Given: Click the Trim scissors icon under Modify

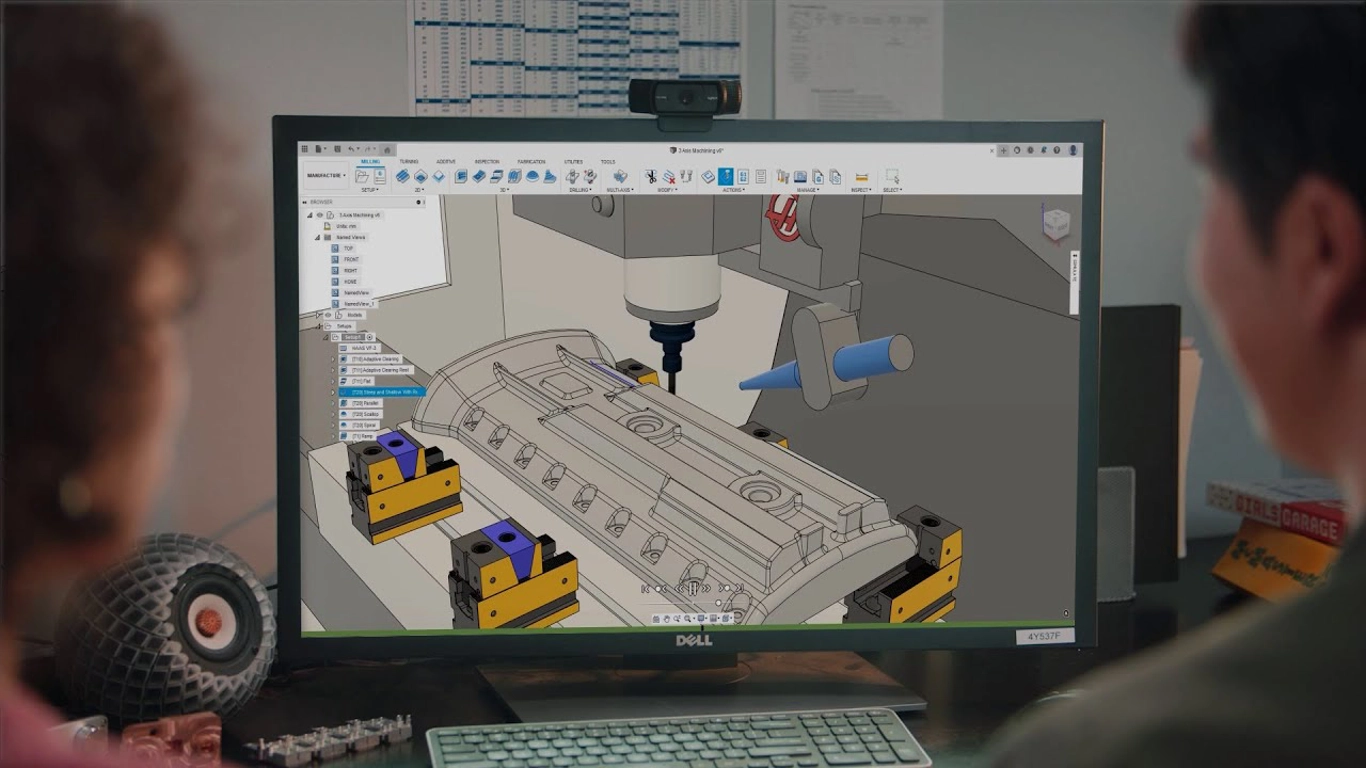Looking at the screenshot, I should (x=651, y=176).
